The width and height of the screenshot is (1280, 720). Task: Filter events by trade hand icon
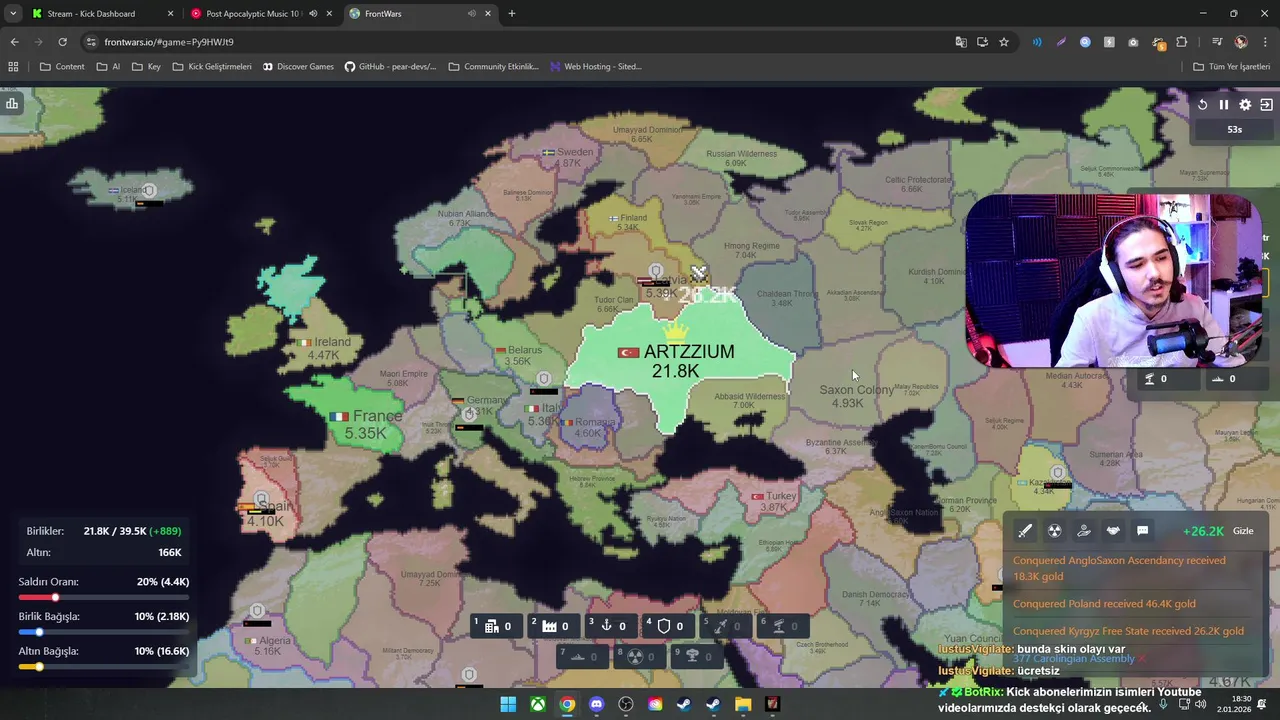tap(1084, 531)
